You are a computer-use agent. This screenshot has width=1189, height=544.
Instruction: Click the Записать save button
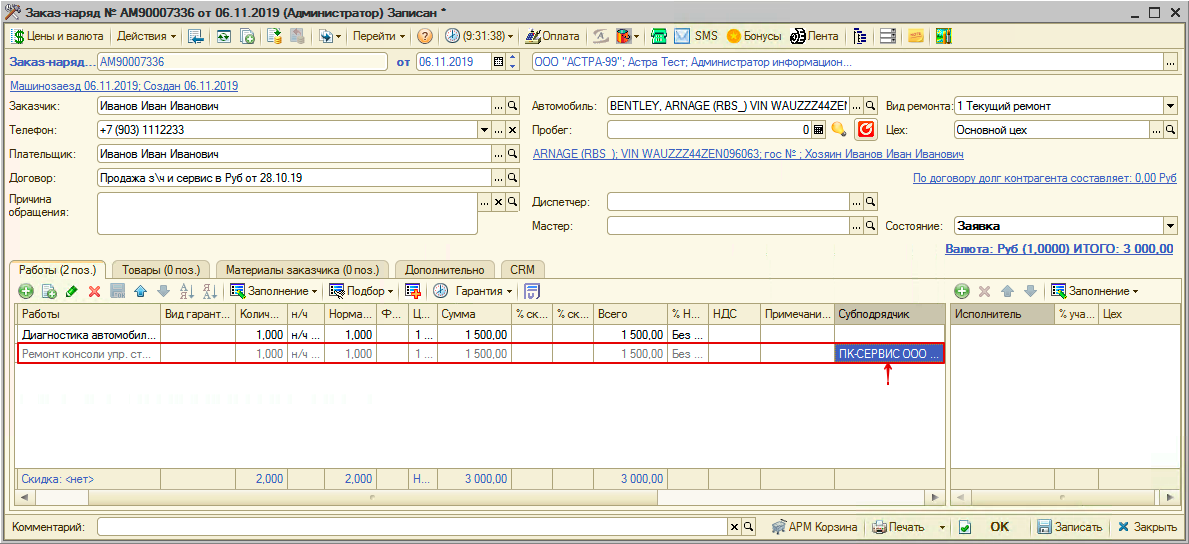1069,527
